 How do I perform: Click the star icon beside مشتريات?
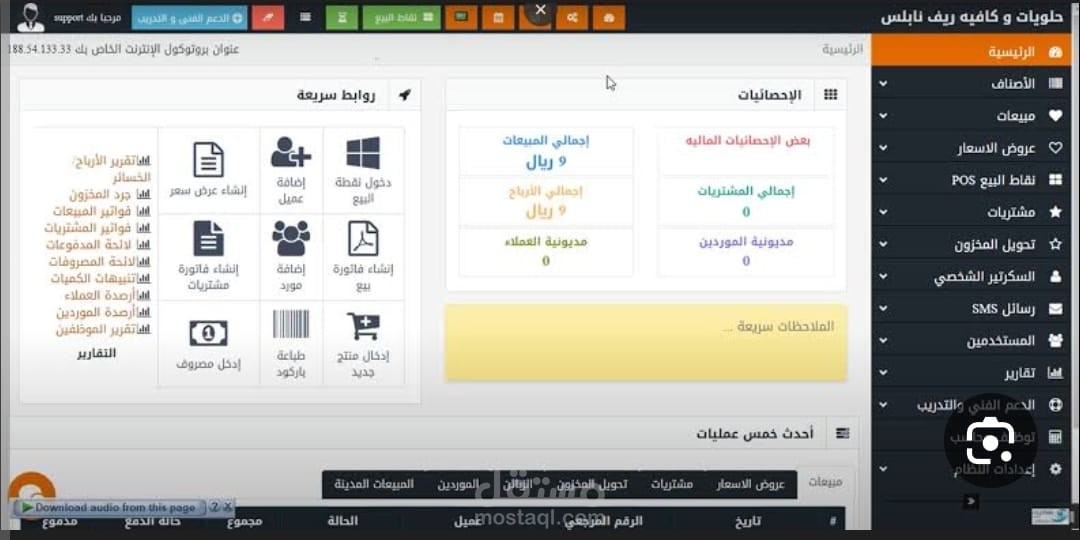coord(1055,212)
